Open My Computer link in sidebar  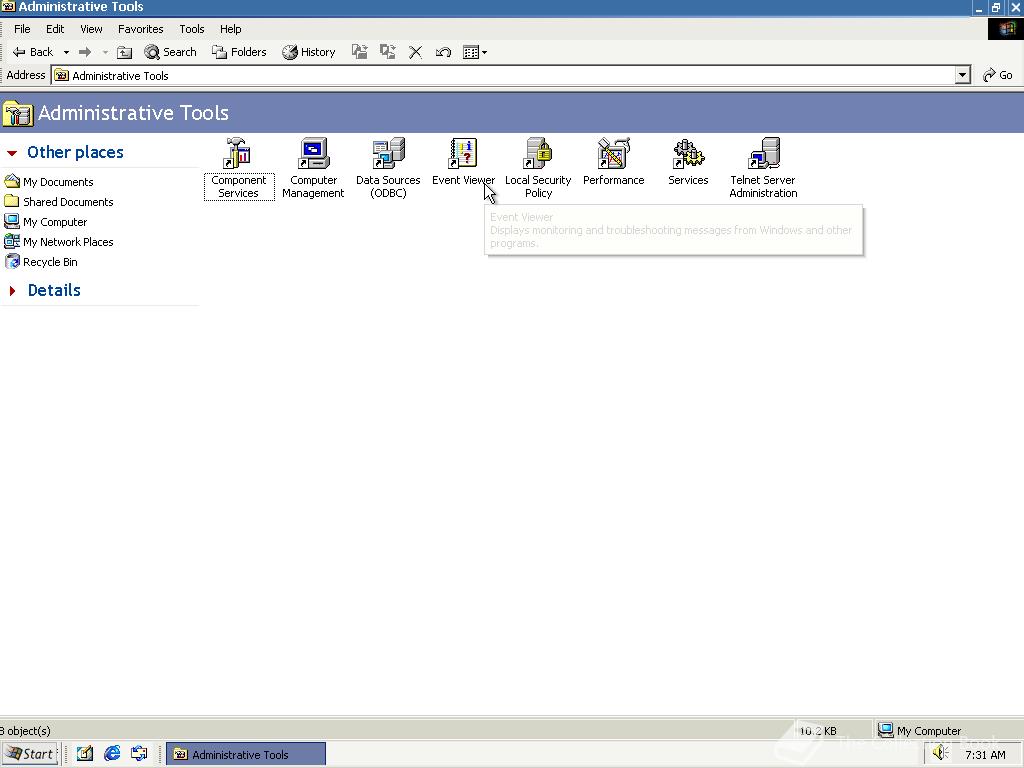click(46, 222)
